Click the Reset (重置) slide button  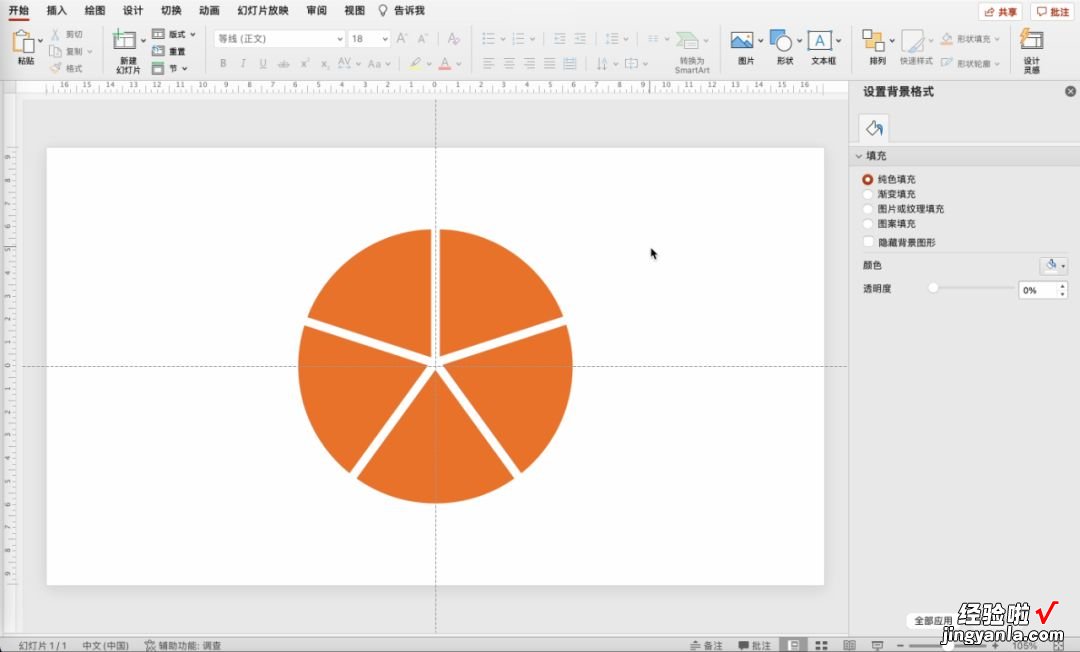(x=169, y=52)
